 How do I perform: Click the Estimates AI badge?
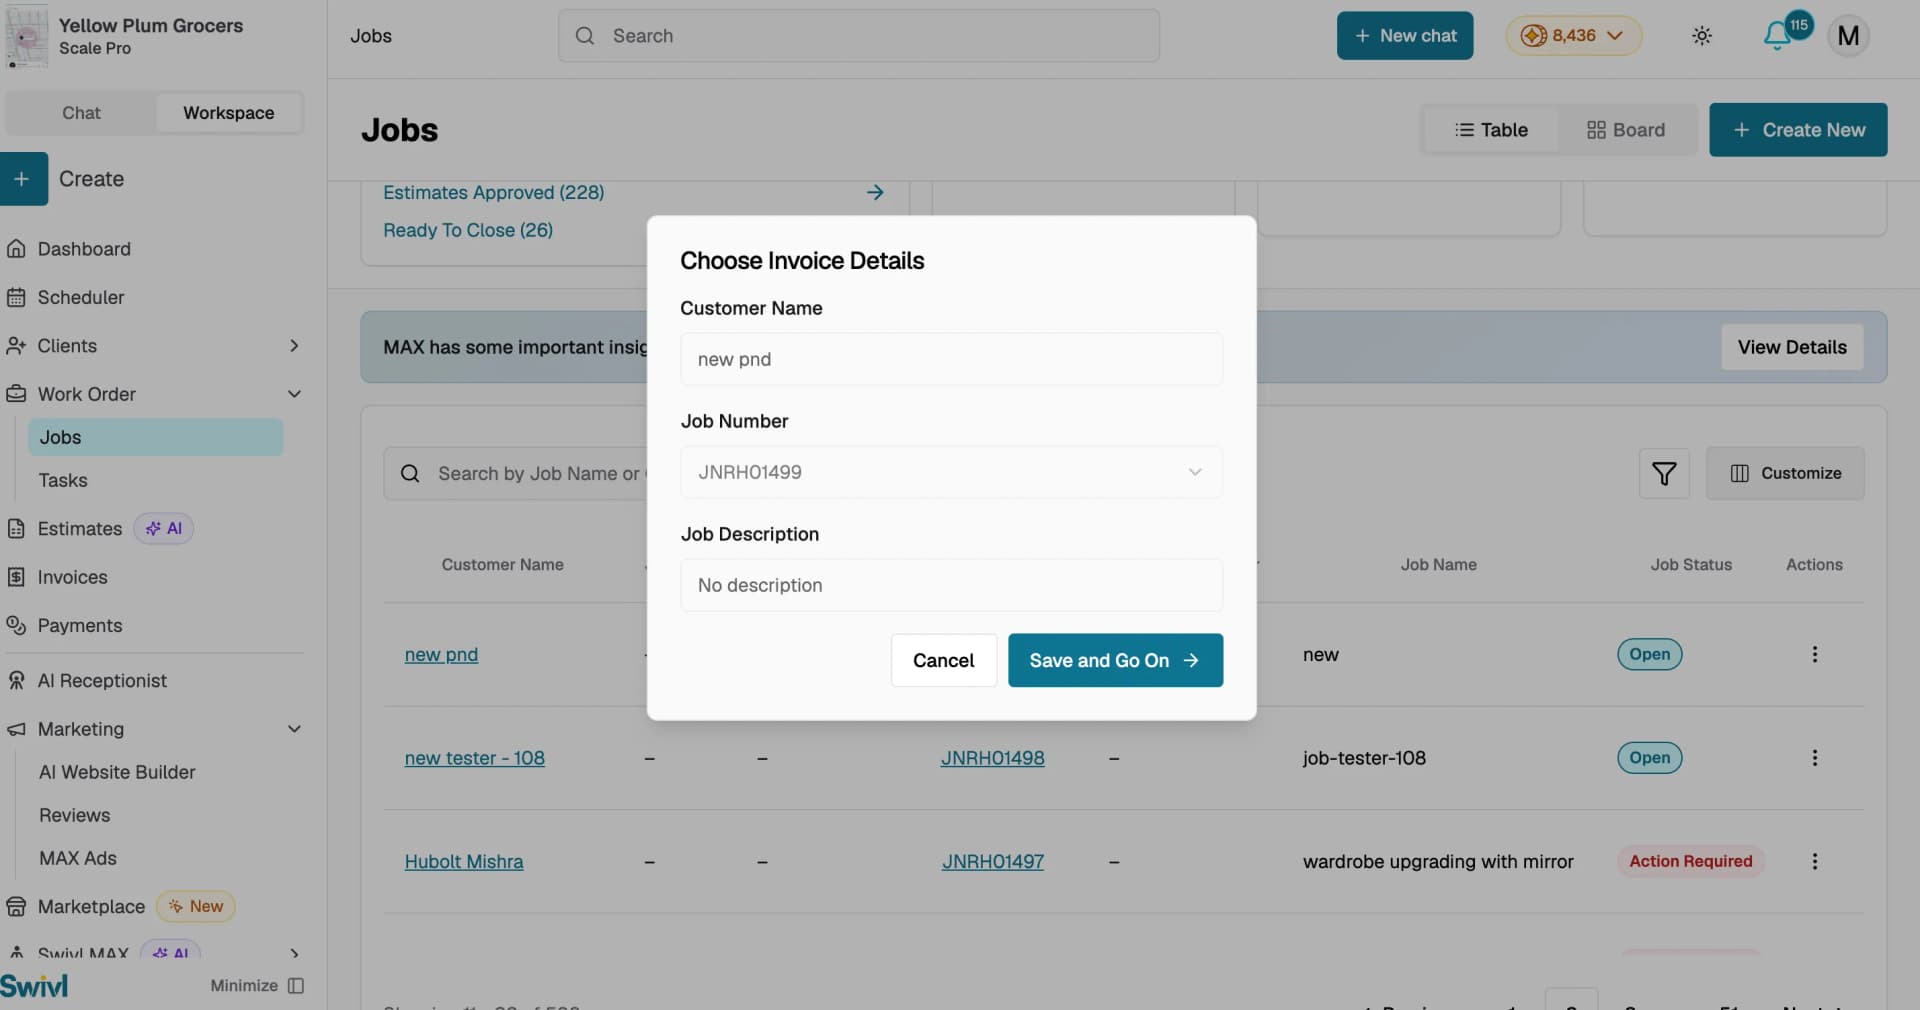[164, 529]
